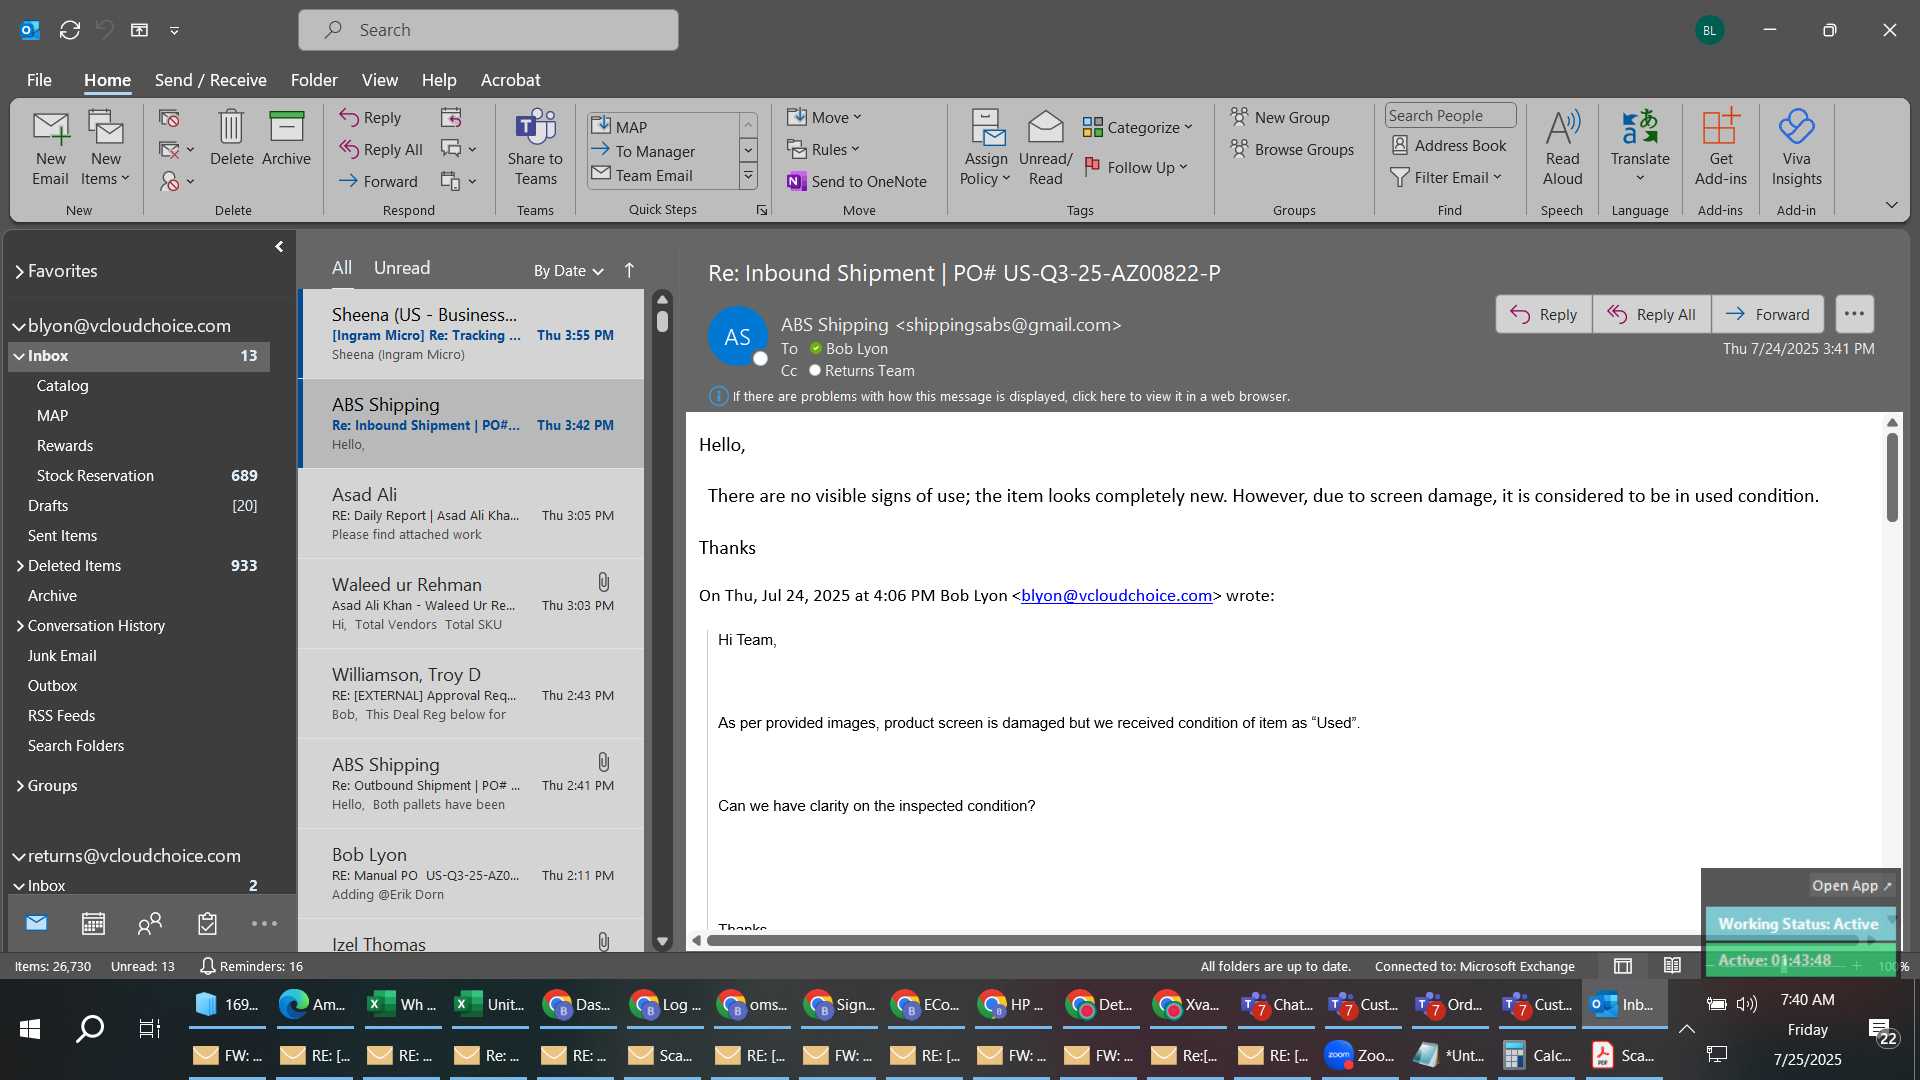
Task: Switch to People view icon
Action: (x=150, y=923)
